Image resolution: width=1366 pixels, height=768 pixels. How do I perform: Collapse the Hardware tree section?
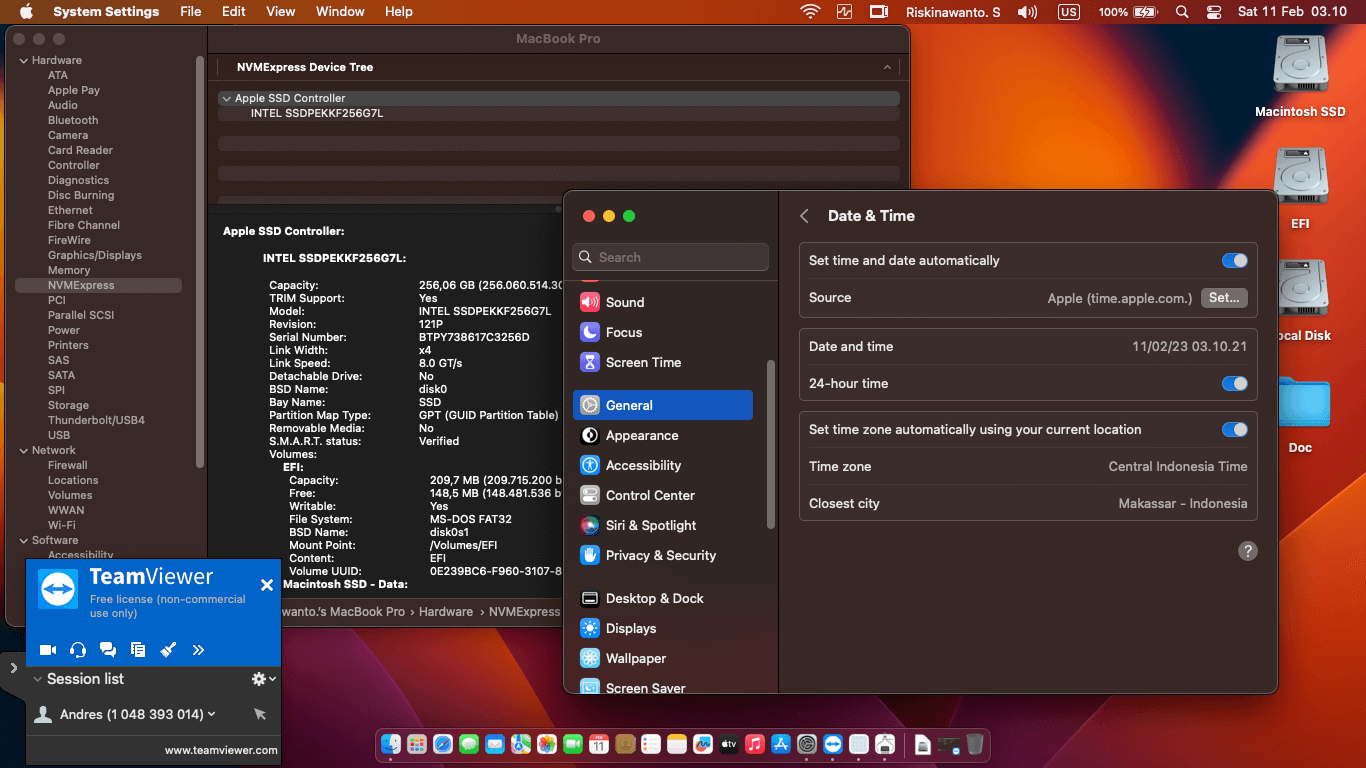click(x=23, y=60)
